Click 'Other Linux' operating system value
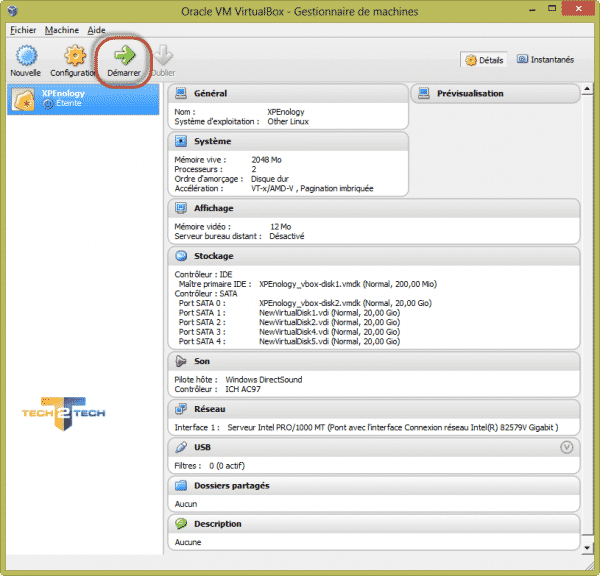The image size is (600, 576). pyautogui.click(x=288, y=122)
